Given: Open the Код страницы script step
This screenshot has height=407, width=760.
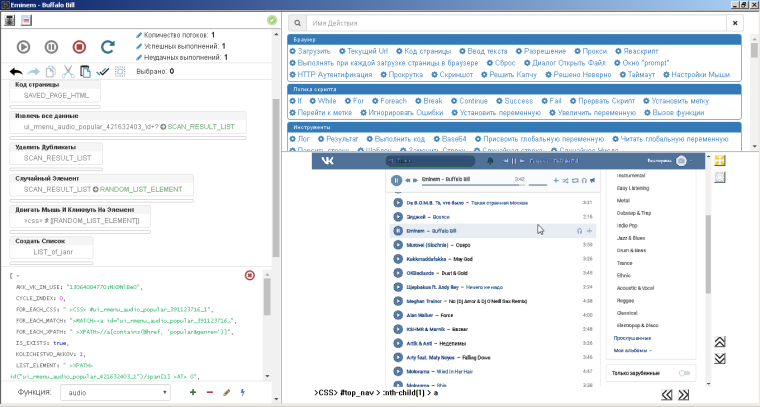Looking at the screenshot, I should coord(37,85).
